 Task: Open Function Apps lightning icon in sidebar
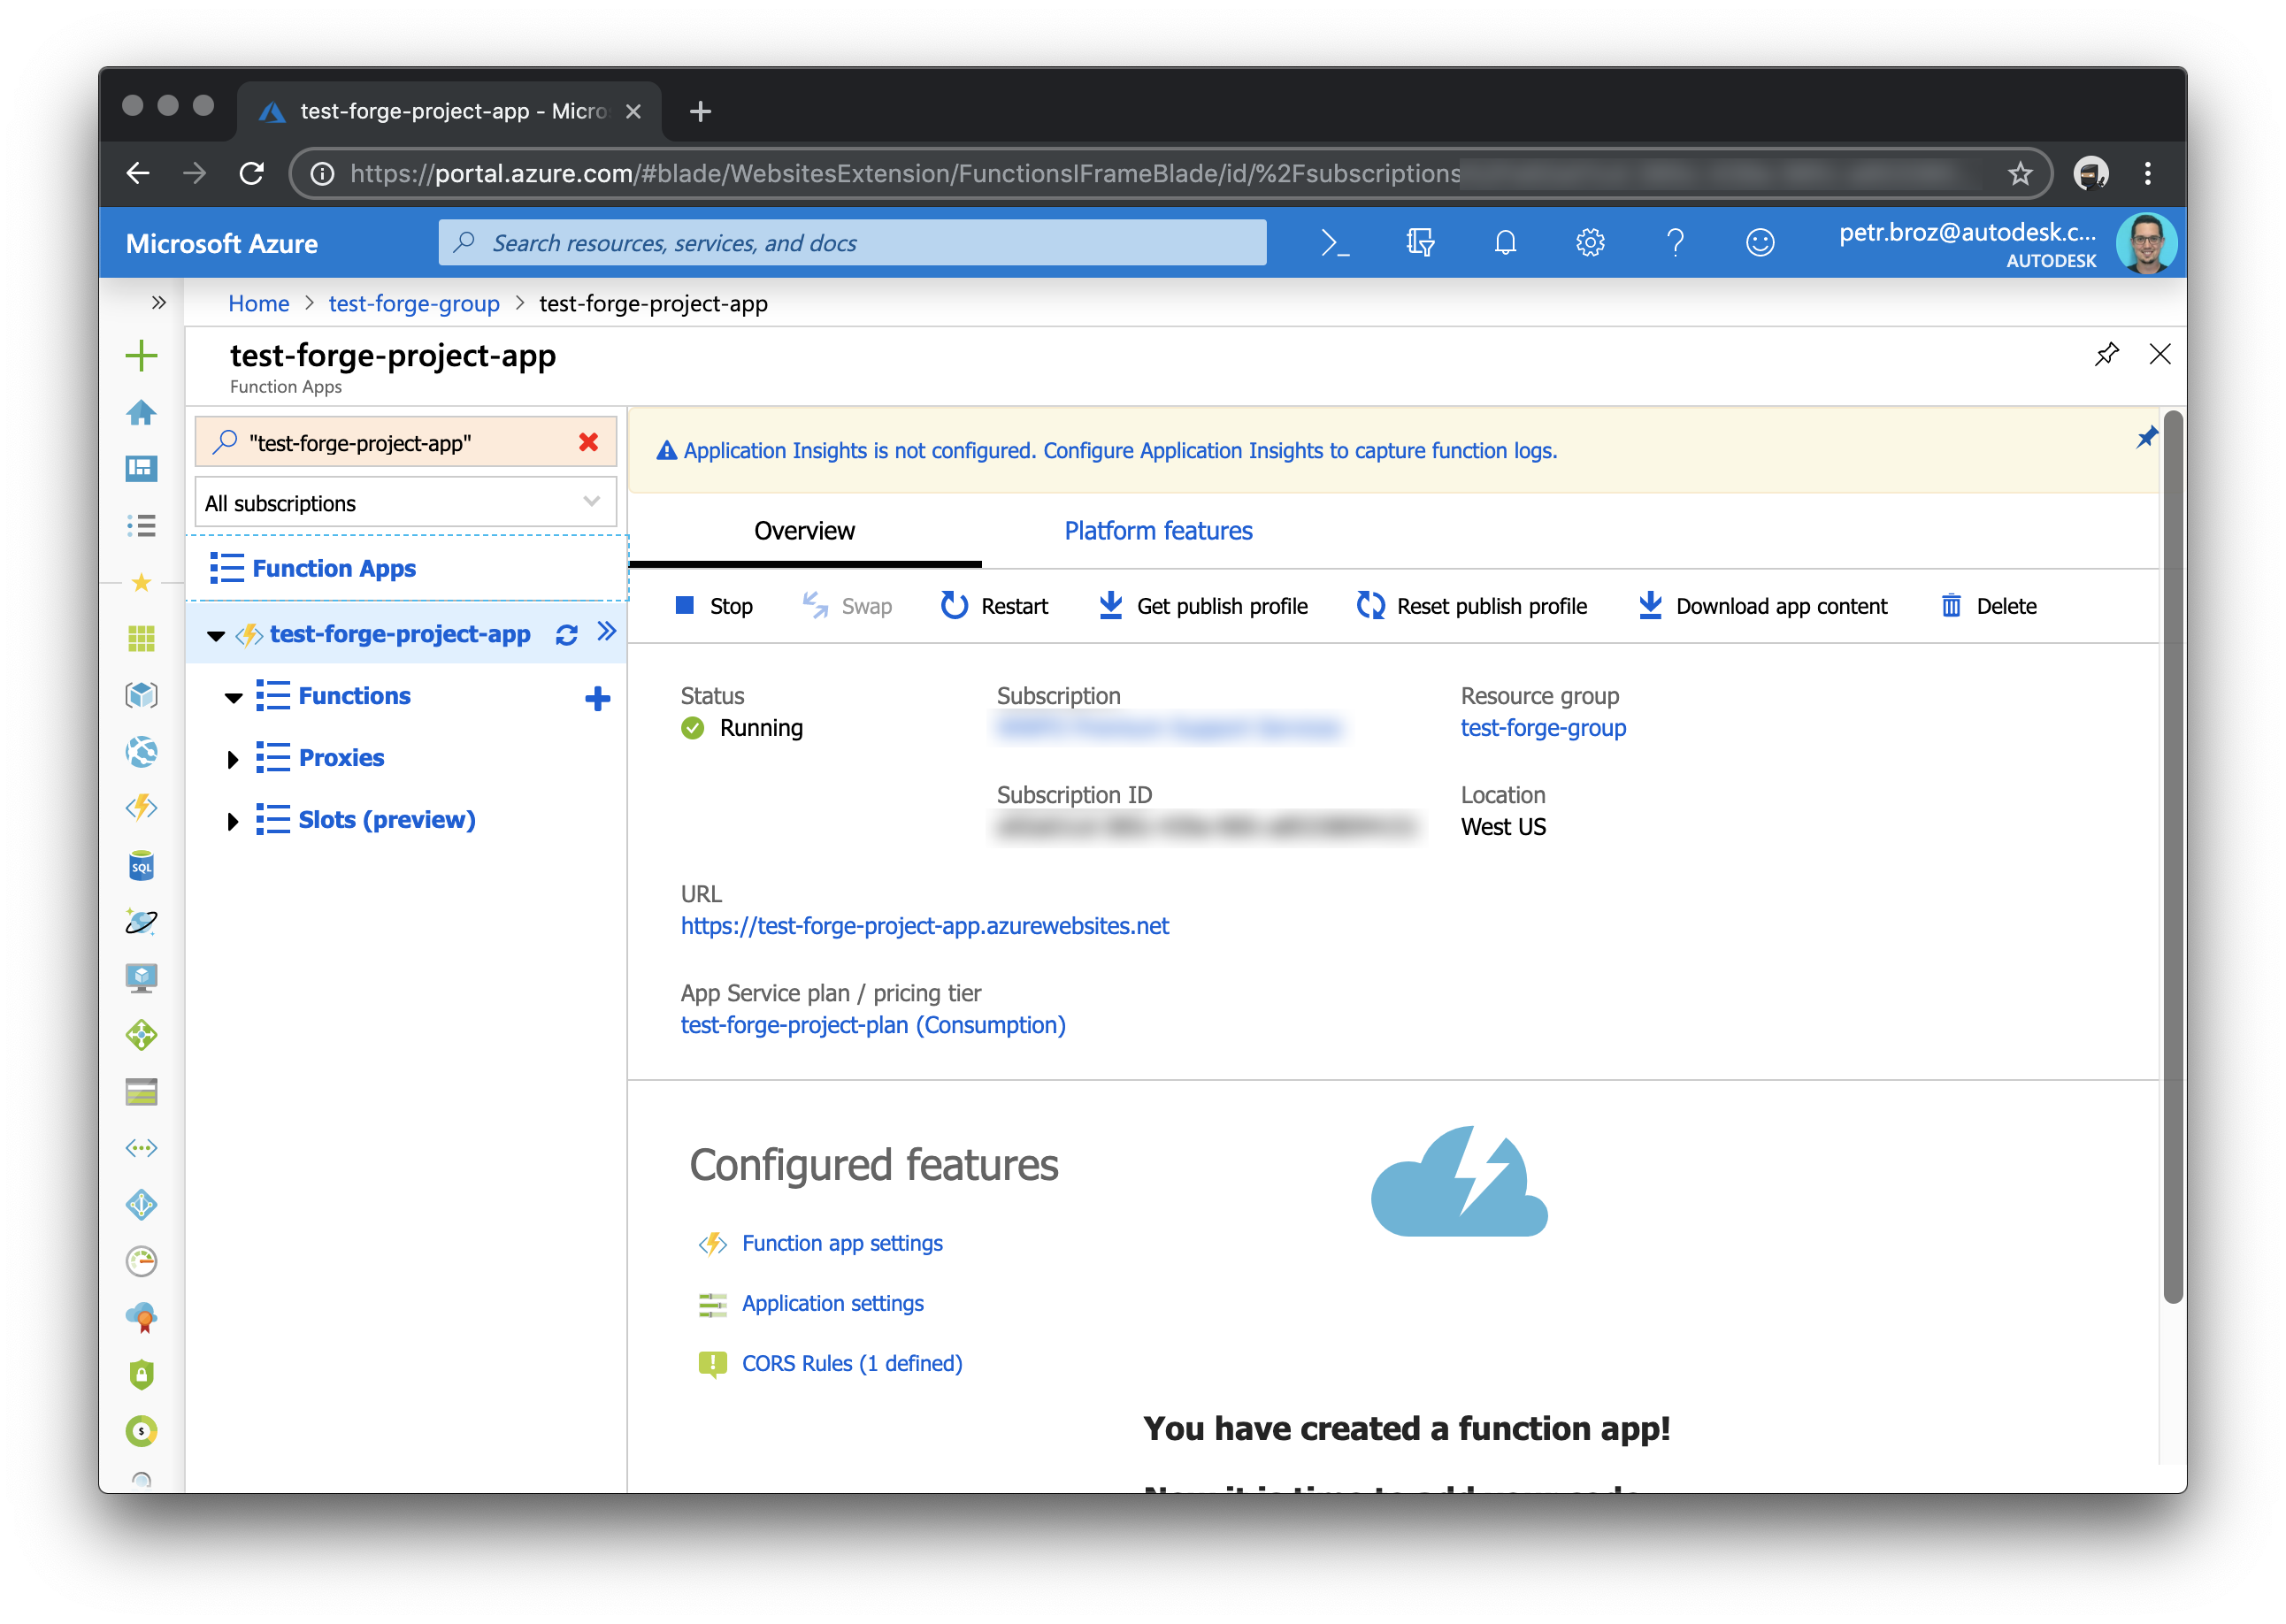click(x=141, y=807)
